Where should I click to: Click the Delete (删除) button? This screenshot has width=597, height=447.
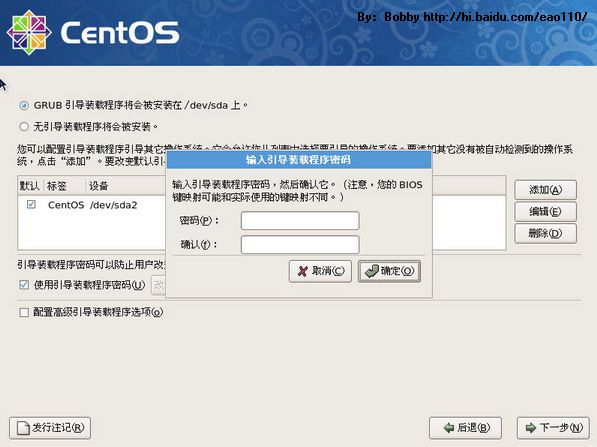pos(545,233)
